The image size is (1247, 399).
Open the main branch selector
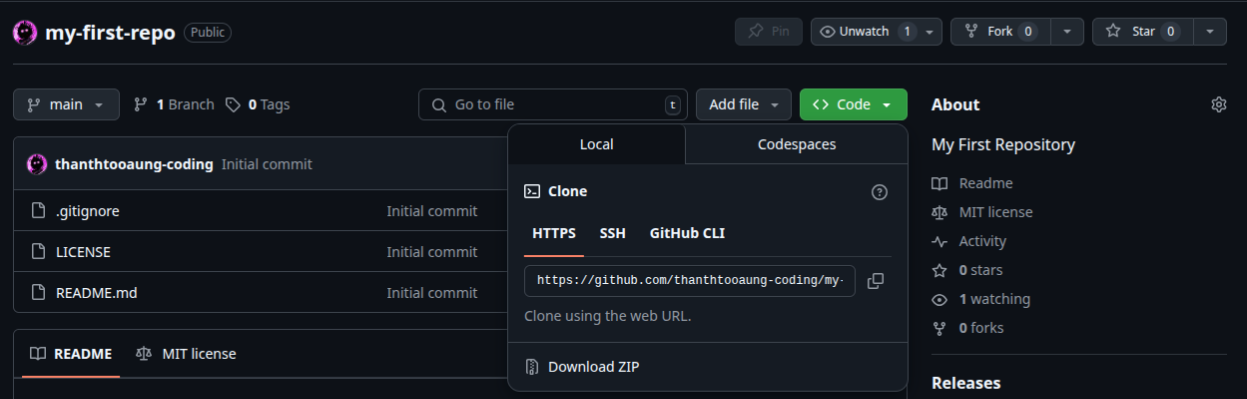[x=66, y=104]
